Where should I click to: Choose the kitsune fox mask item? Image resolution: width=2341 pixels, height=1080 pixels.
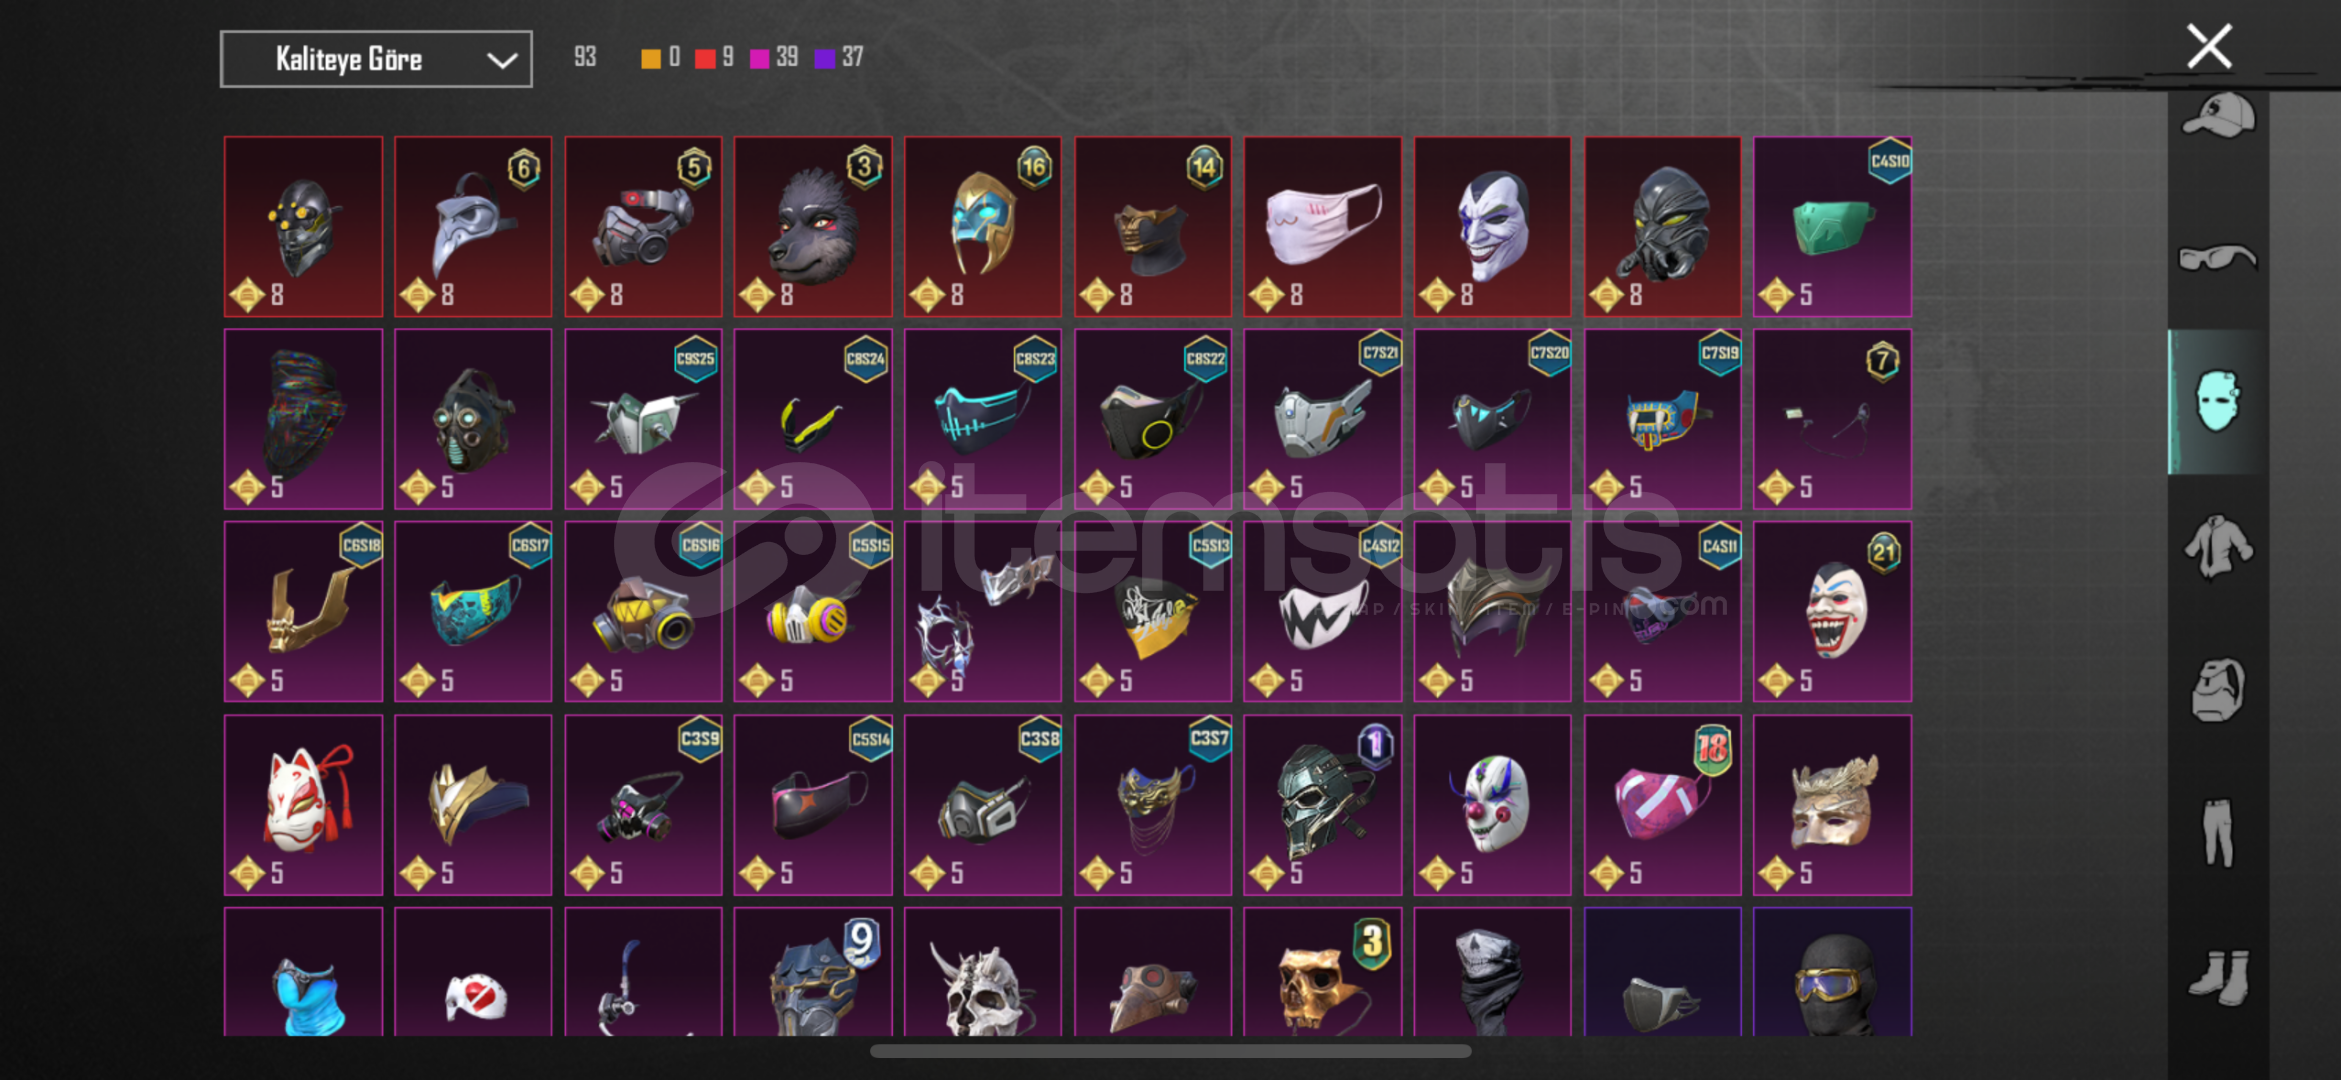pos(303,805)
